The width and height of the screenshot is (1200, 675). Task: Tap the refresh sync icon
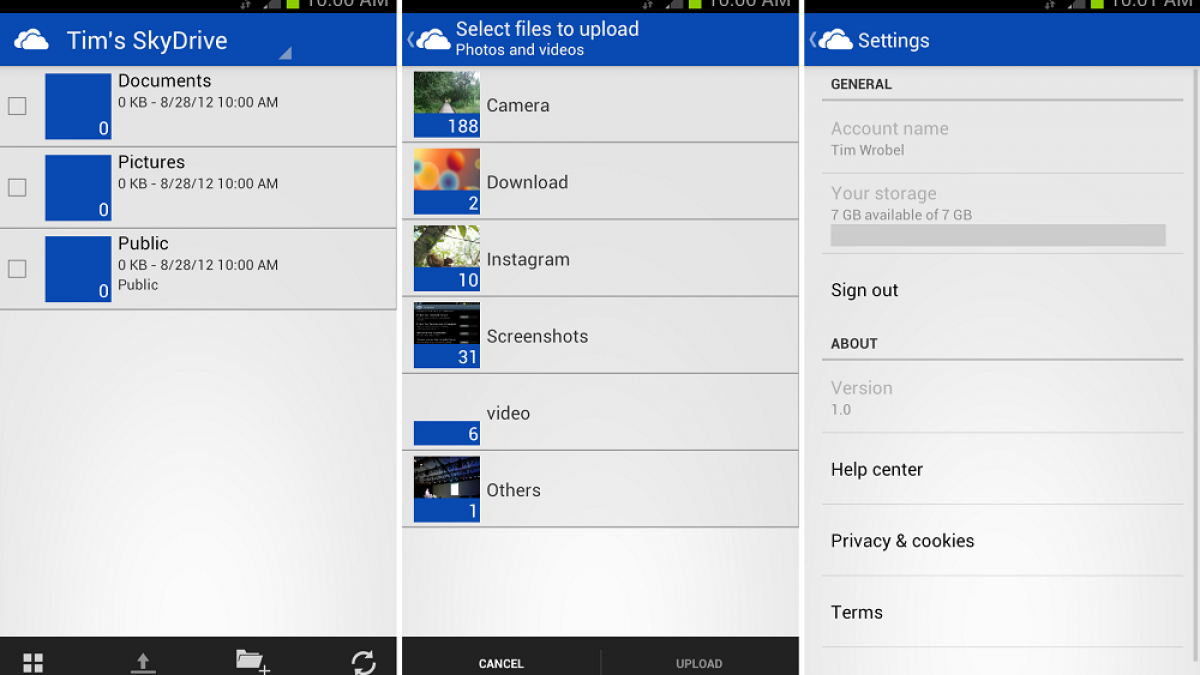coord(363,661)
